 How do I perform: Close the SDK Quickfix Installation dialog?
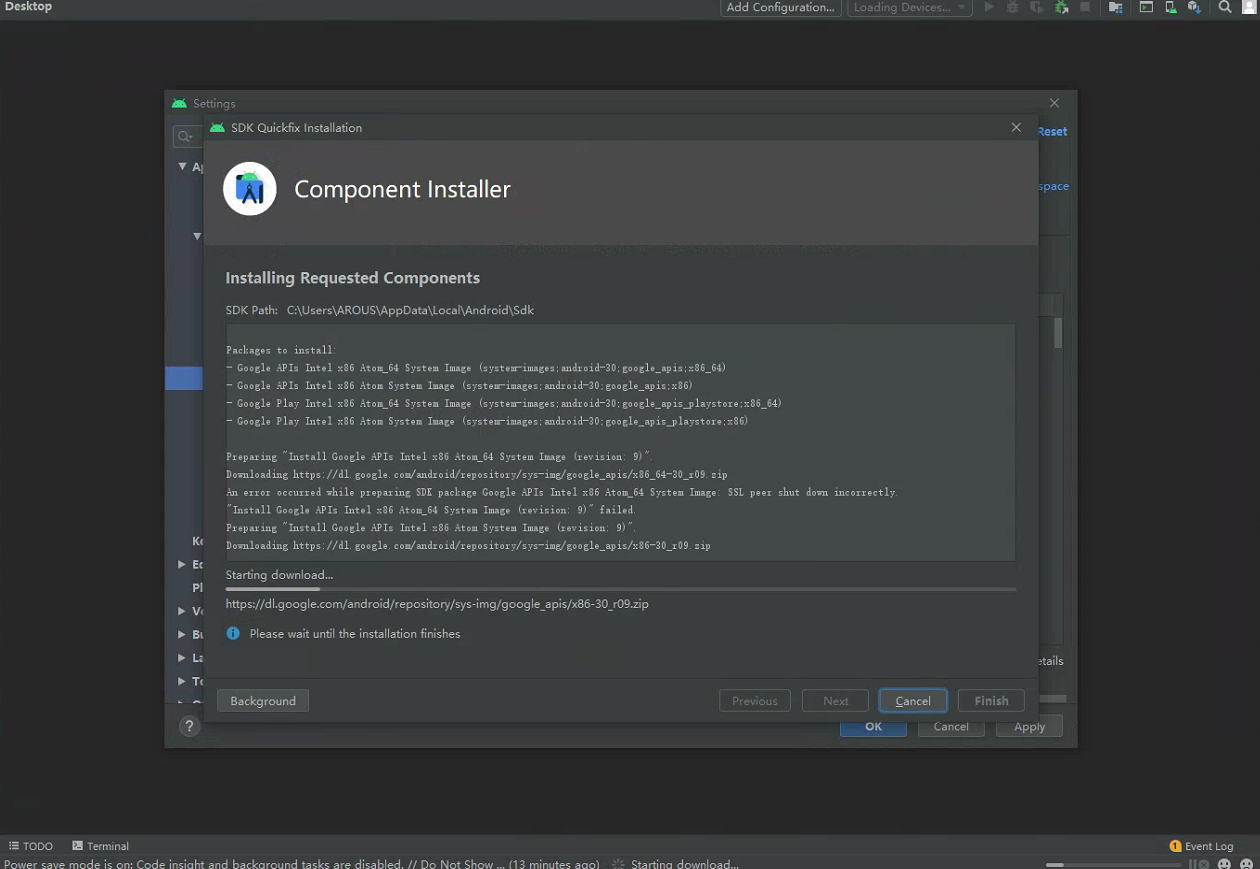tap(1016, 128)
